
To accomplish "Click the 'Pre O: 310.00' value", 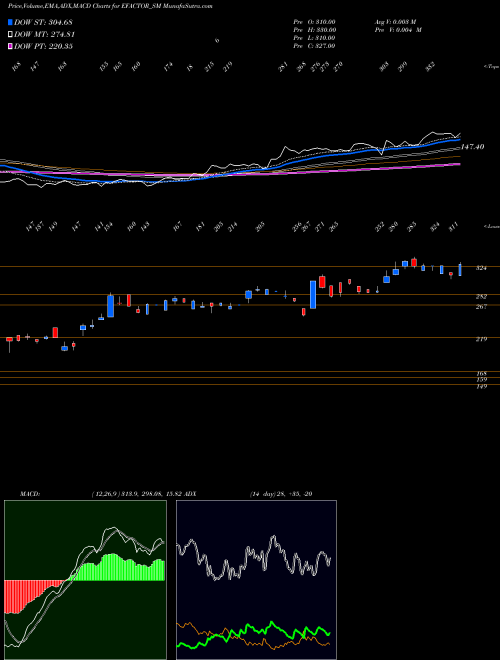I will click(314, 22).
